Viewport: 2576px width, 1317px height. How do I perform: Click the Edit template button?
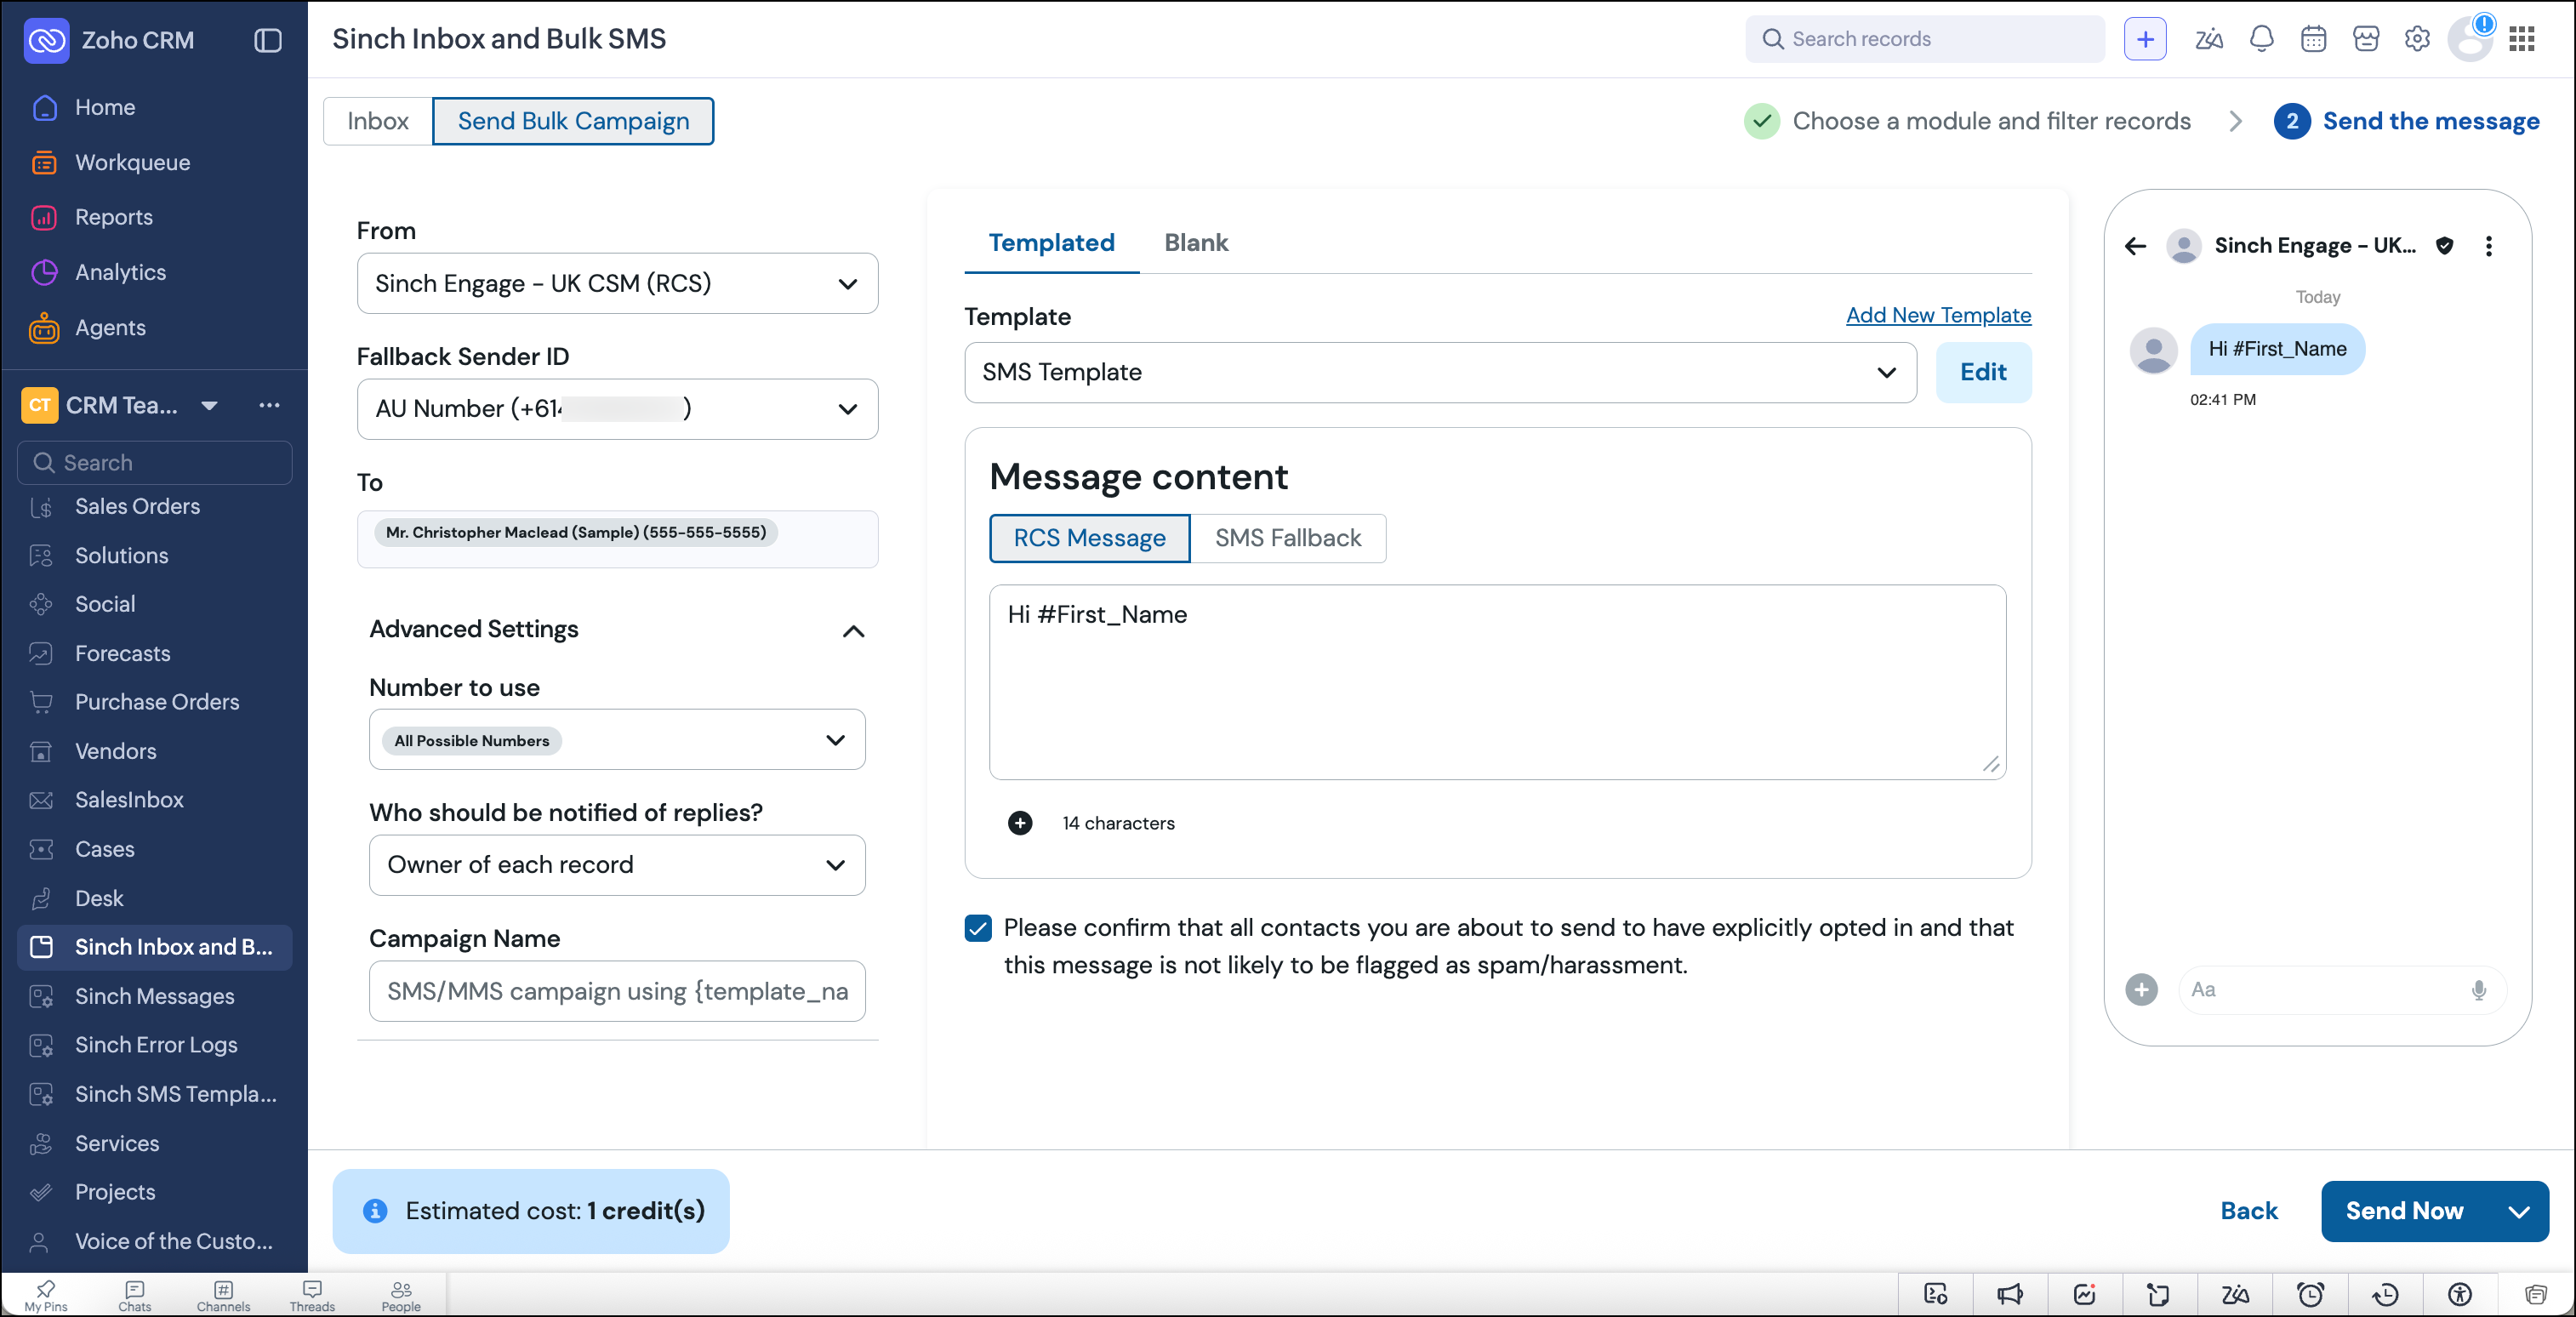[x=1983, y=372]
